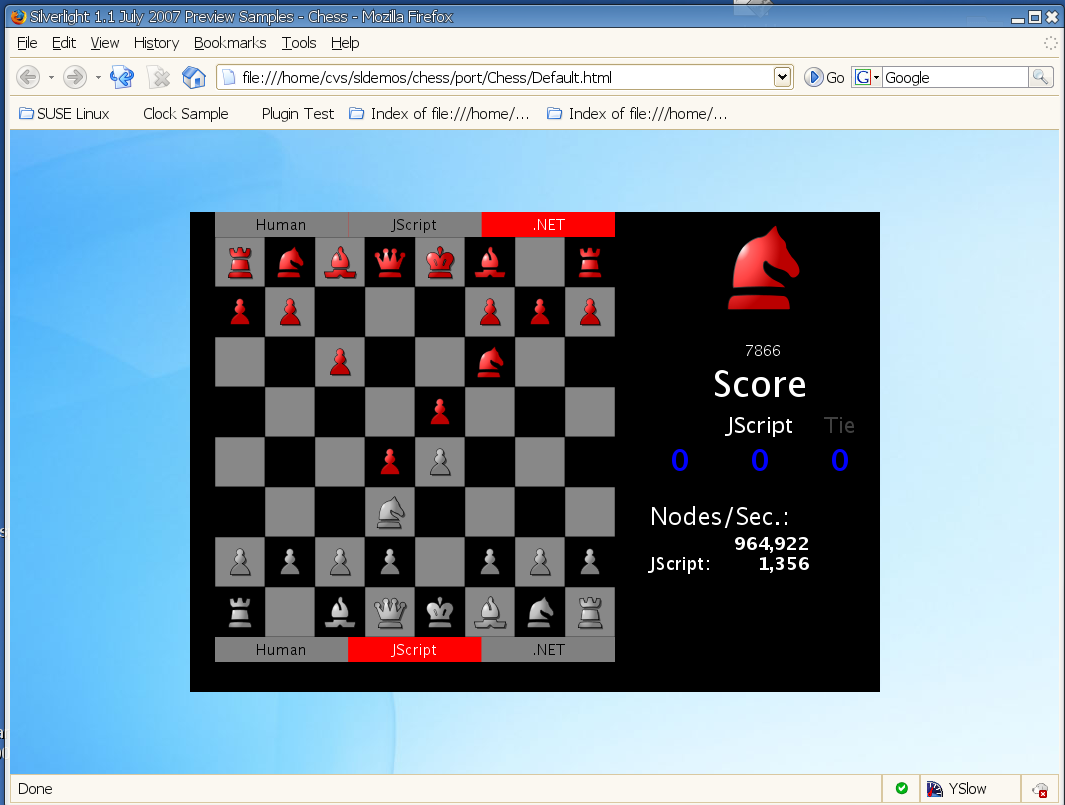
Task: Focus the address bar URL field
Action: pos(505,77)
